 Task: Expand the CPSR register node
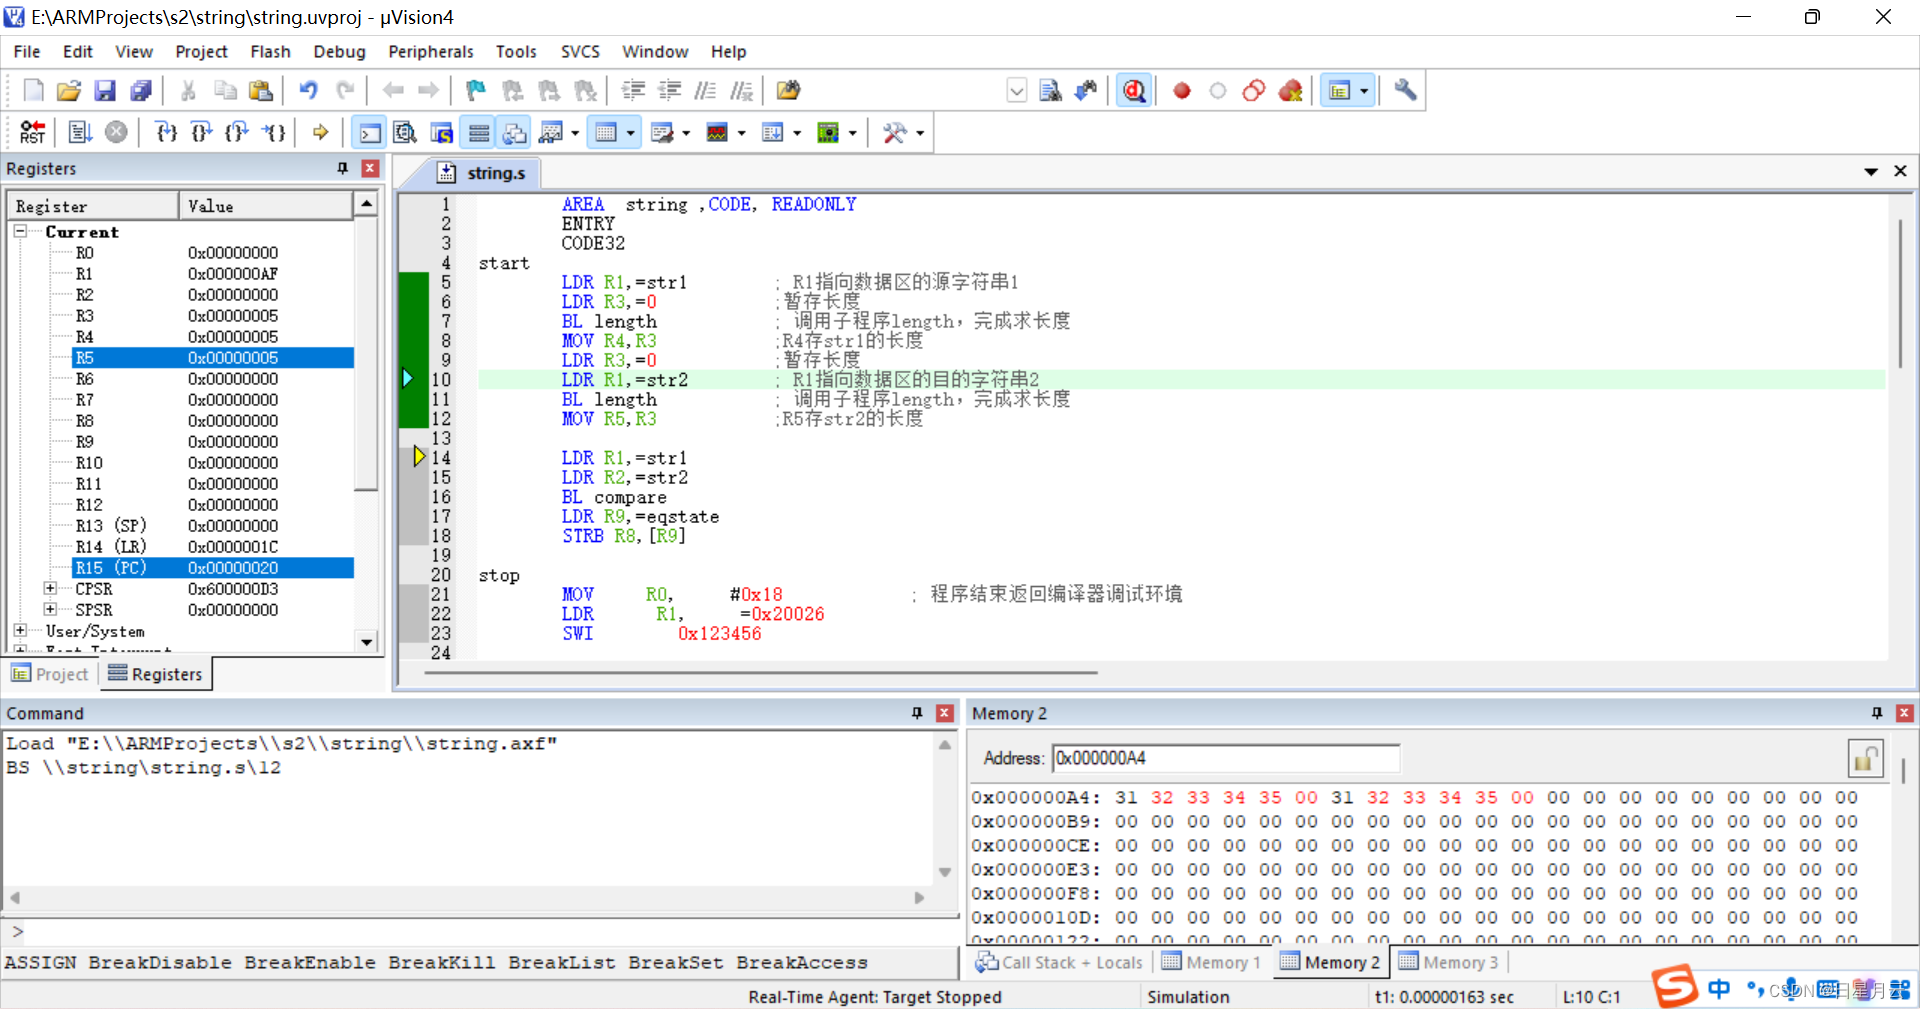point(50,588)
